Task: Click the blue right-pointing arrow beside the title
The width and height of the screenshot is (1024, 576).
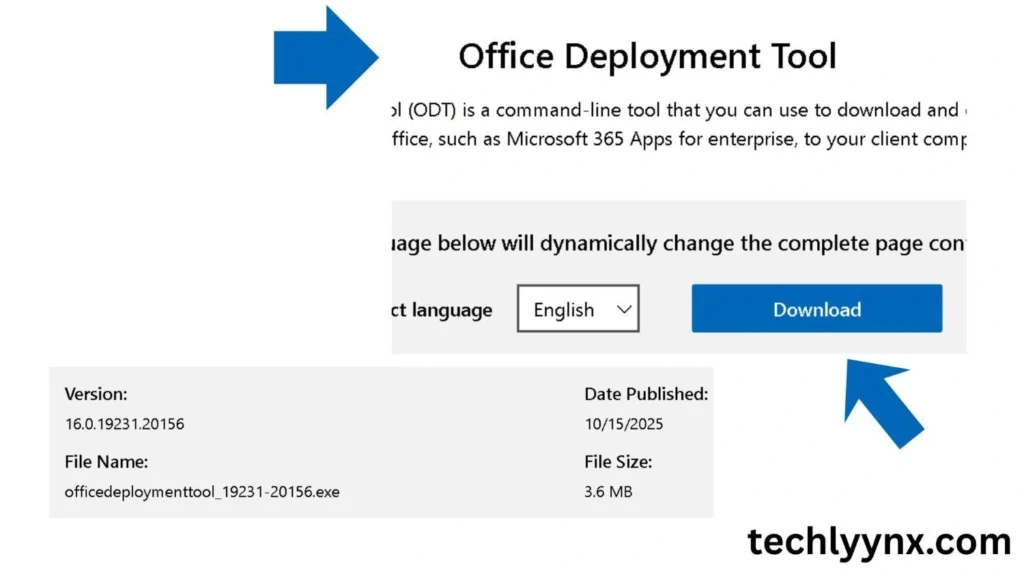Action: click(x=325, y=57)
